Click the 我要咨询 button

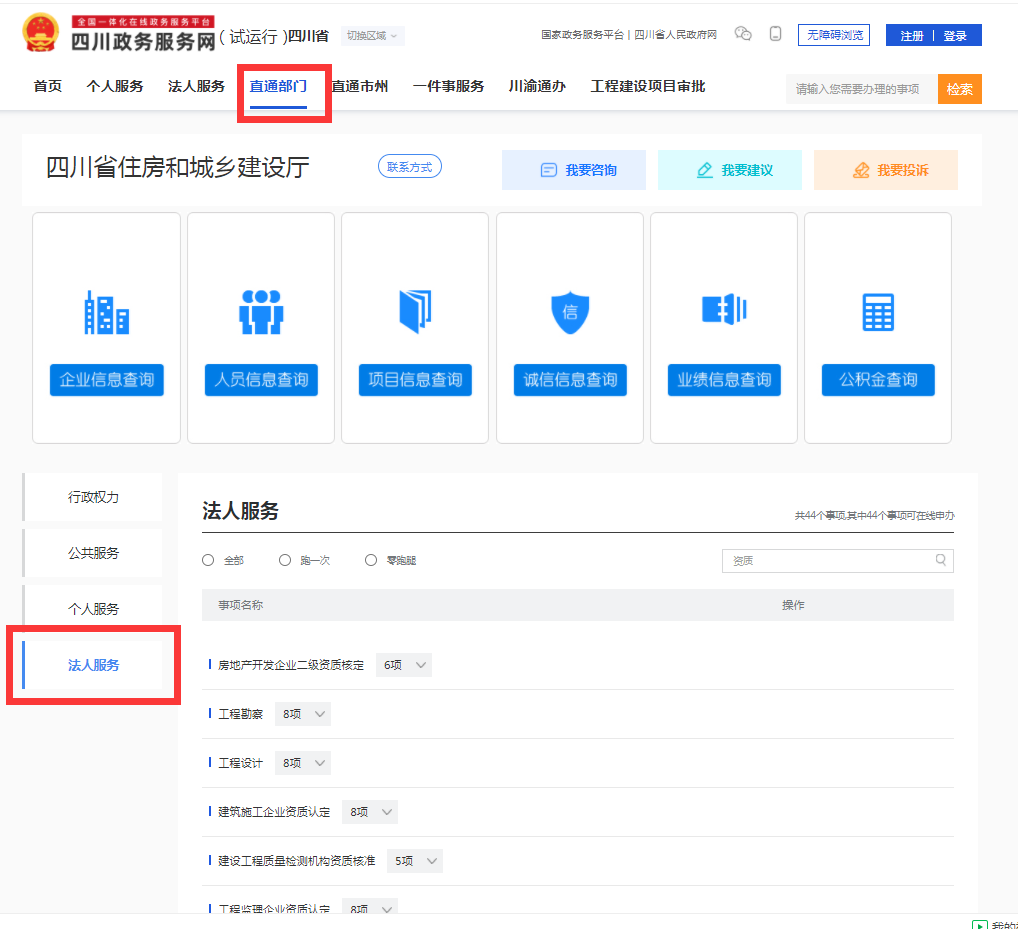[x=574, y=170]
